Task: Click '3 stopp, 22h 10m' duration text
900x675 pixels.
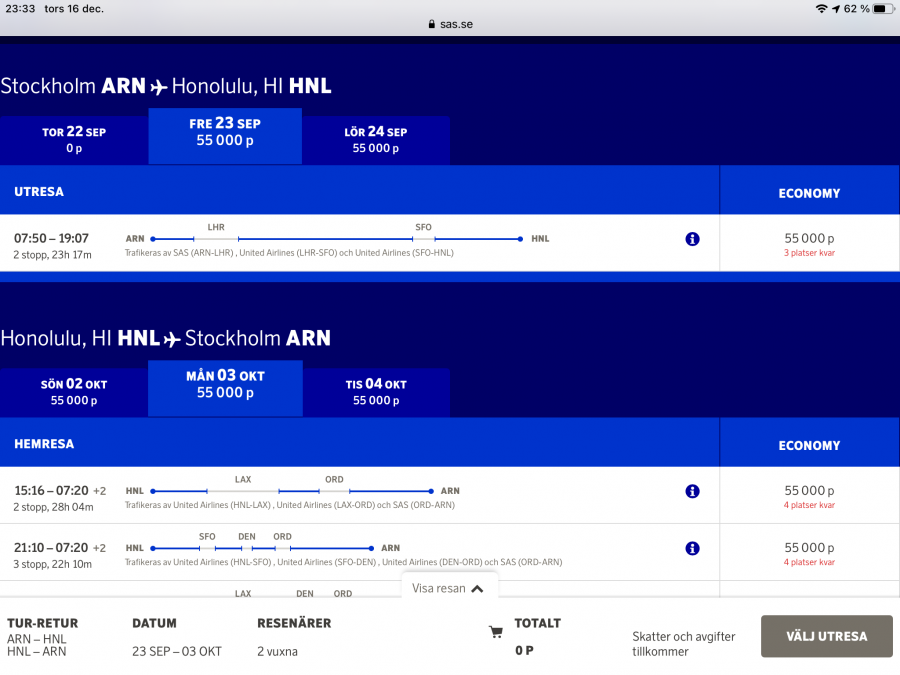Action: pyautogui.click(x=52, y=564)
